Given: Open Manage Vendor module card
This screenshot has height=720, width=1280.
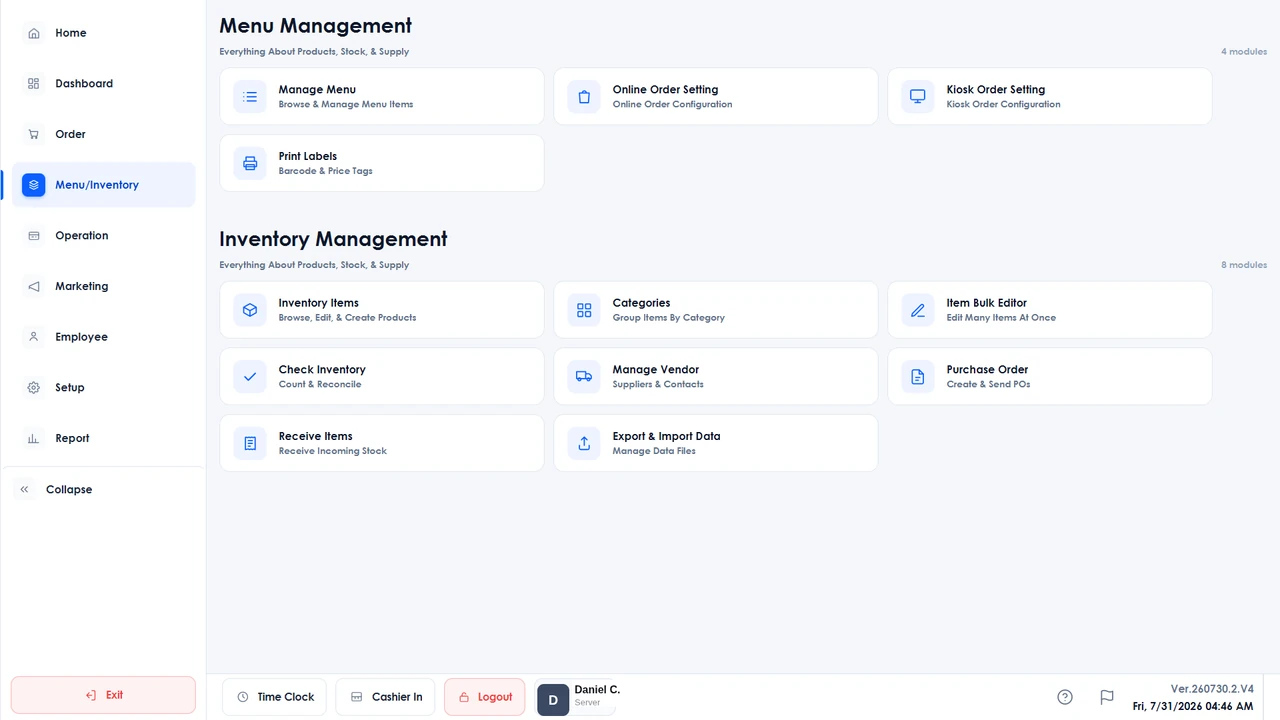Looking at the screenshot, I should 716,377.
